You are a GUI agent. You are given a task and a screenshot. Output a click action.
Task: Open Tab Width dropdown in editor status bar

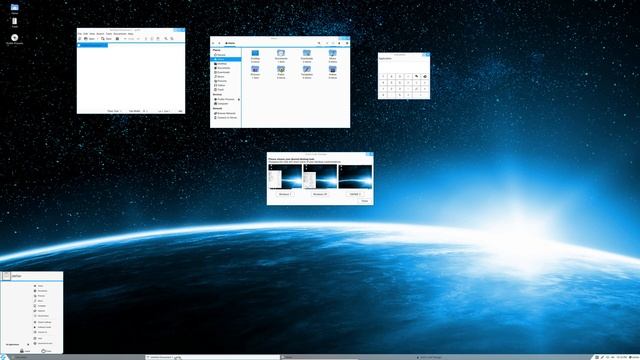coord(138,111)
